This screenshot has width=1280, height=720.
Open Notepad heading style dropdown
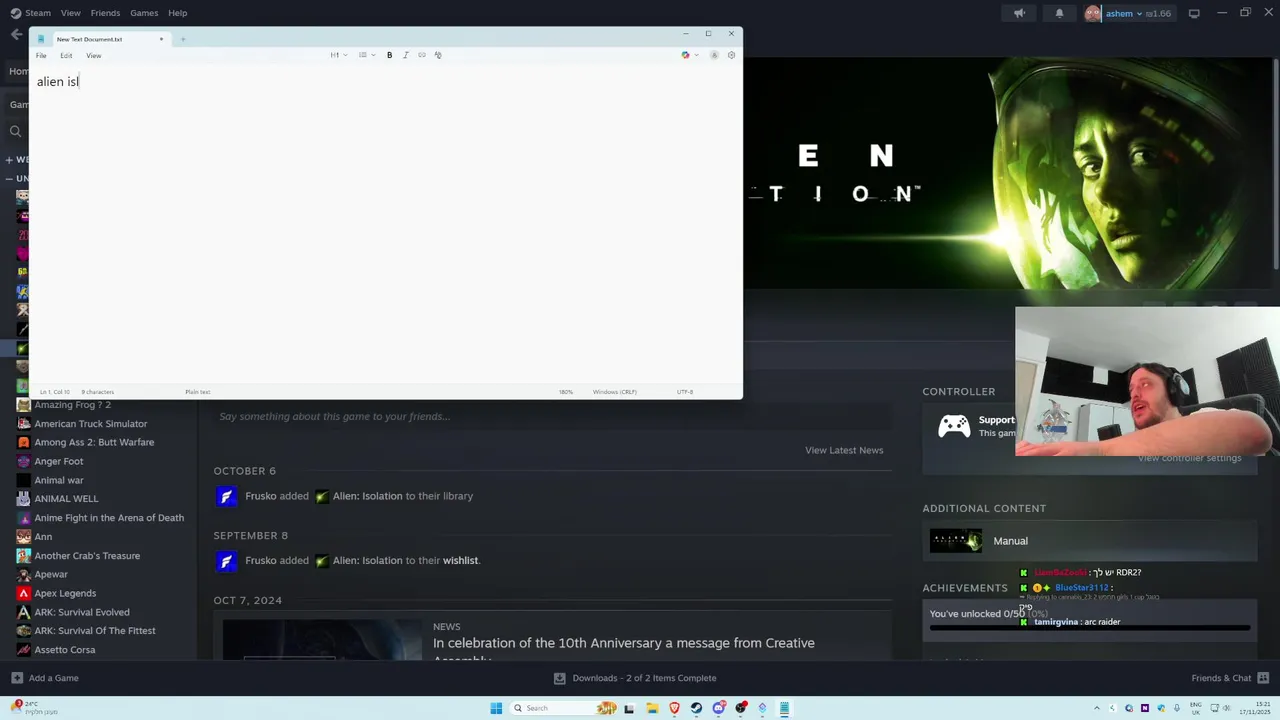click(x=338, y=55)
